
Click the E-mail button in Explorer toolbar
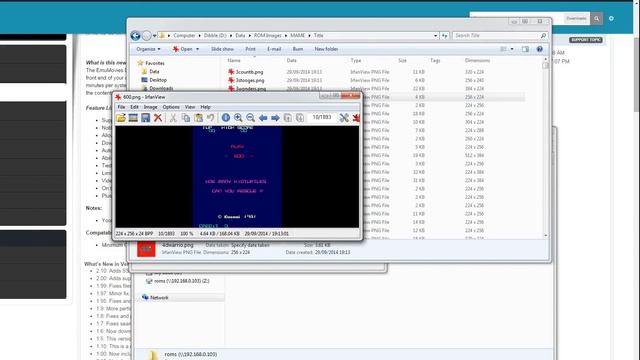[x=274, y=49]
